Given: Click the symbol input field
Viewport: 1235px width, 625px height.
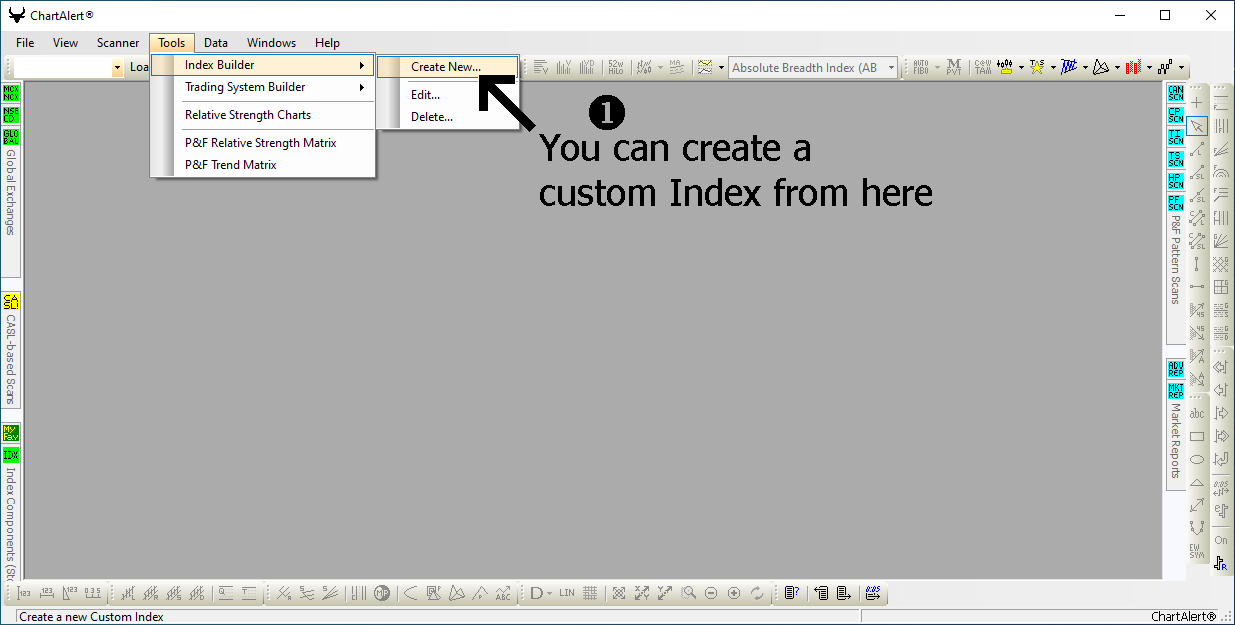Looking at the screenshot, I should (63, 68).
